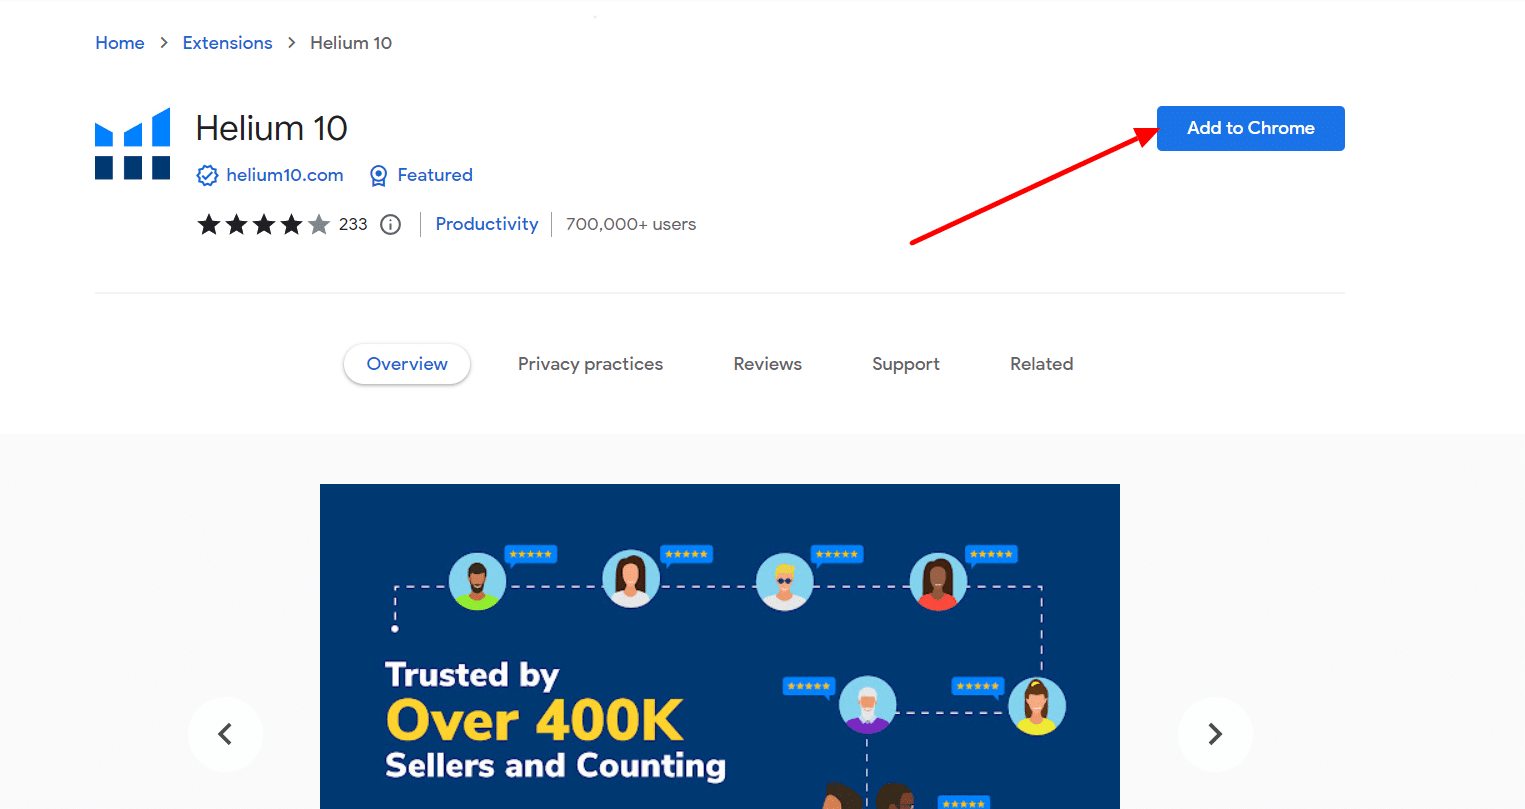Open the Productivity category link

pyautogui.click(x=487, y=224)
